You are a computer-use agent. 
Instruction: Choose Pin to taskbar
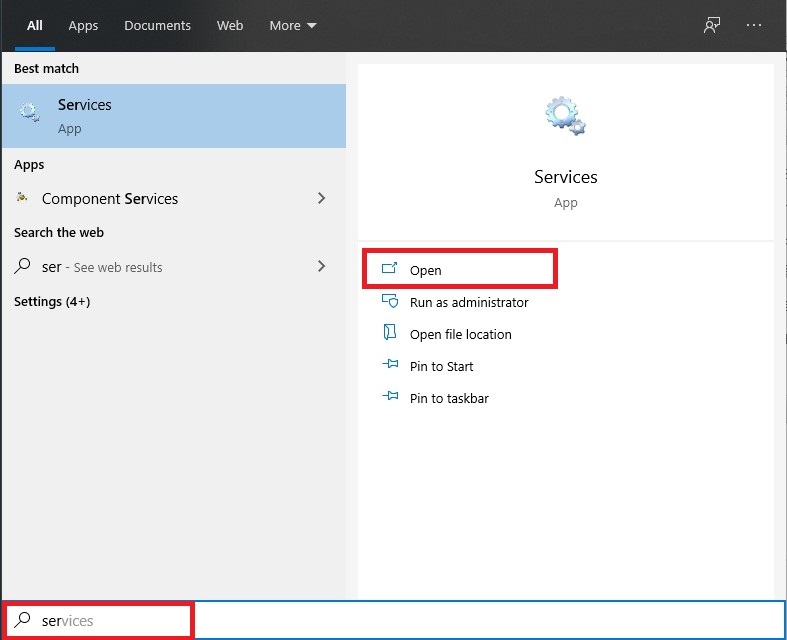pyautogui.click(x=449, y=399)
